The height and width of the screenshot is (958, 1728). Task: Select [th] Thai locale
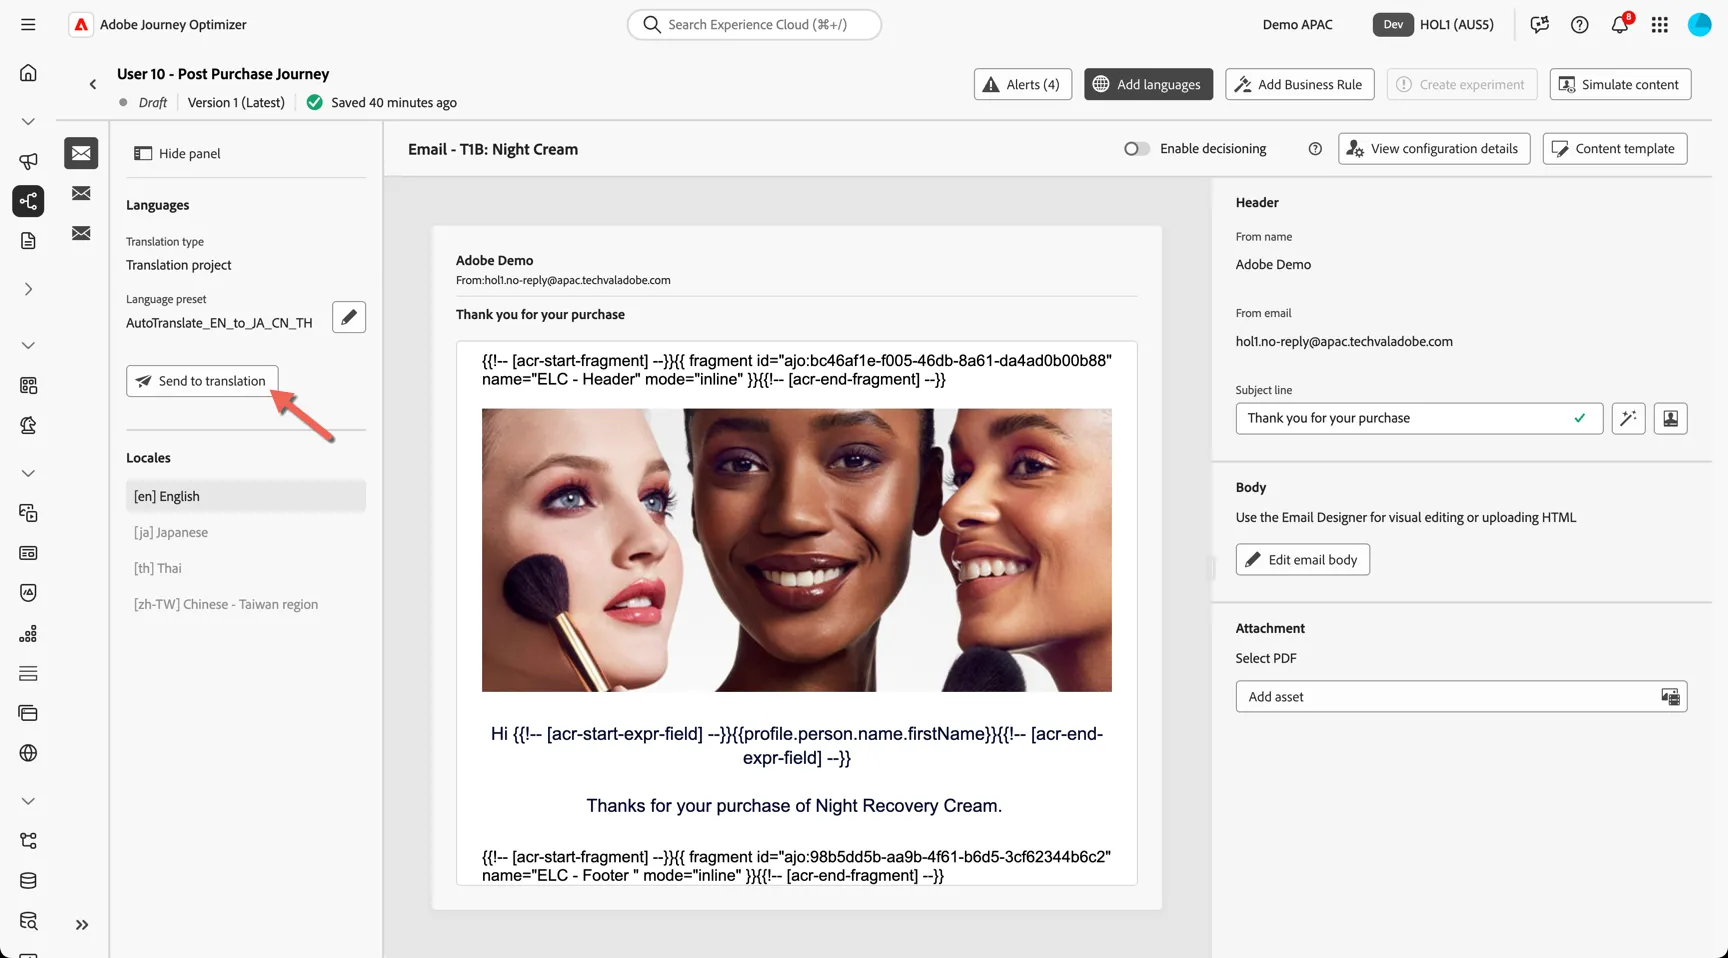(246, 568)
